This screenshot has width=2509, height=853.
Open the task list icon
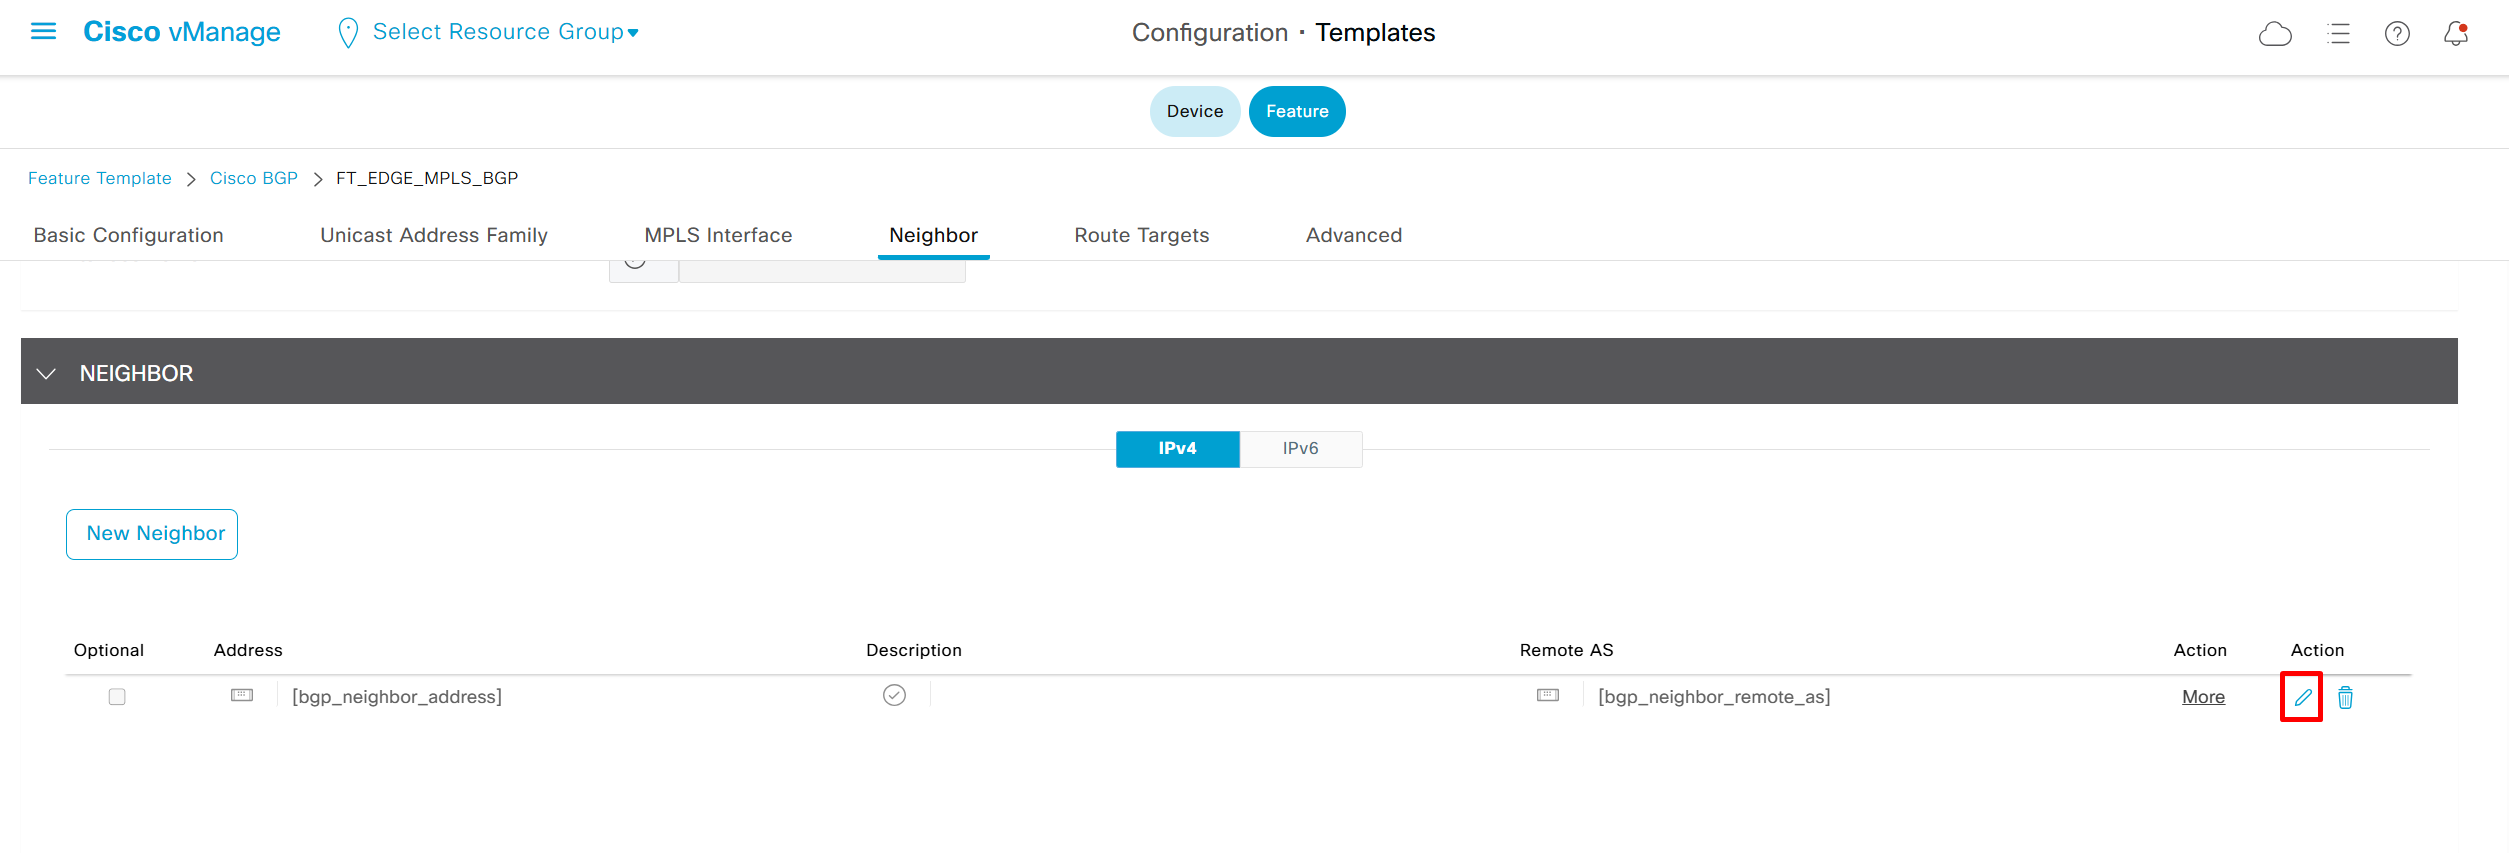point(2338,34)
